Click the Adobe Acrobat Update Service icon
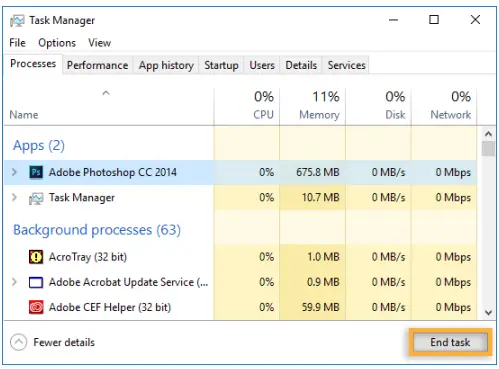 36,283
